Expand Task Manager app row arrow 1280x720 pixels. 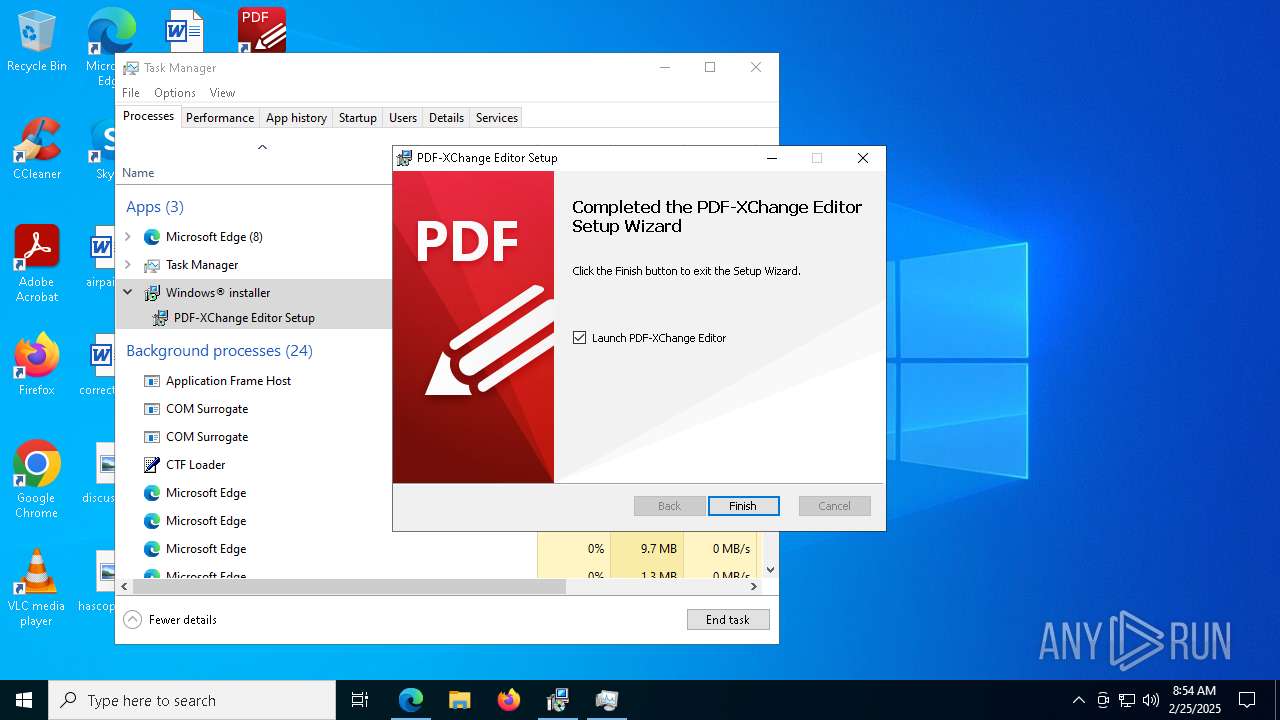tap(127, 265)
